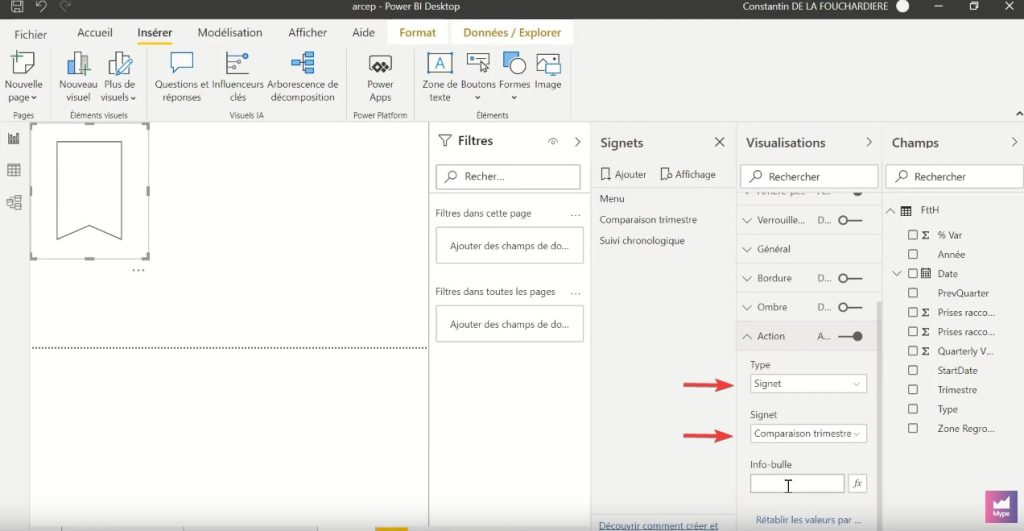Open the Signet dropdown Comparaison trimestre

click(x=808, y=434)
